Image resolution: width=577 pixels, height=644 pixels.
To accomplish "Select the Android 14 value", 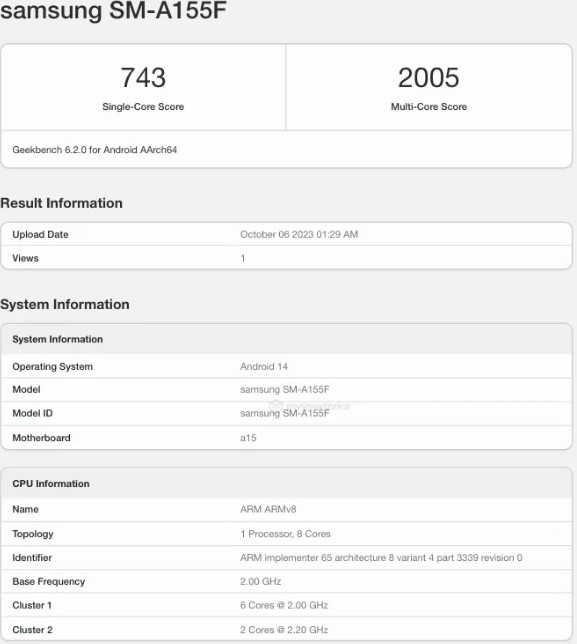I will 264,366.
